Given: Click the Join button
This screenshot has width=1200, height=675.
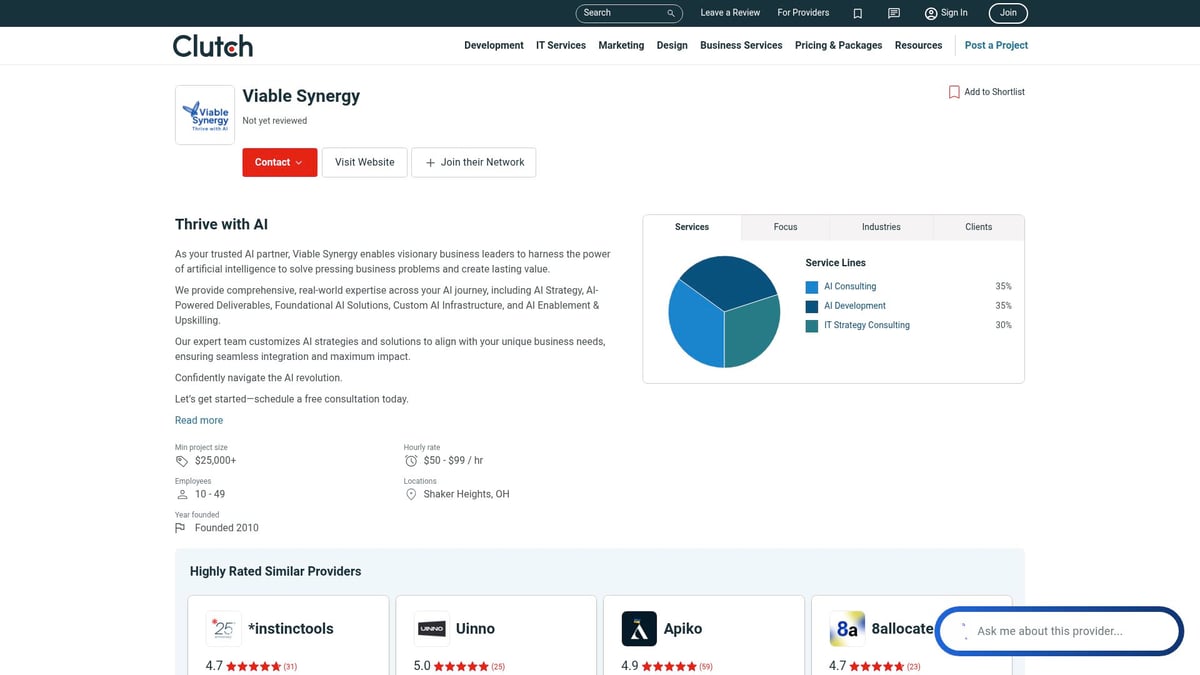Looking at the screenshot, I should [x=1008, y=13].
